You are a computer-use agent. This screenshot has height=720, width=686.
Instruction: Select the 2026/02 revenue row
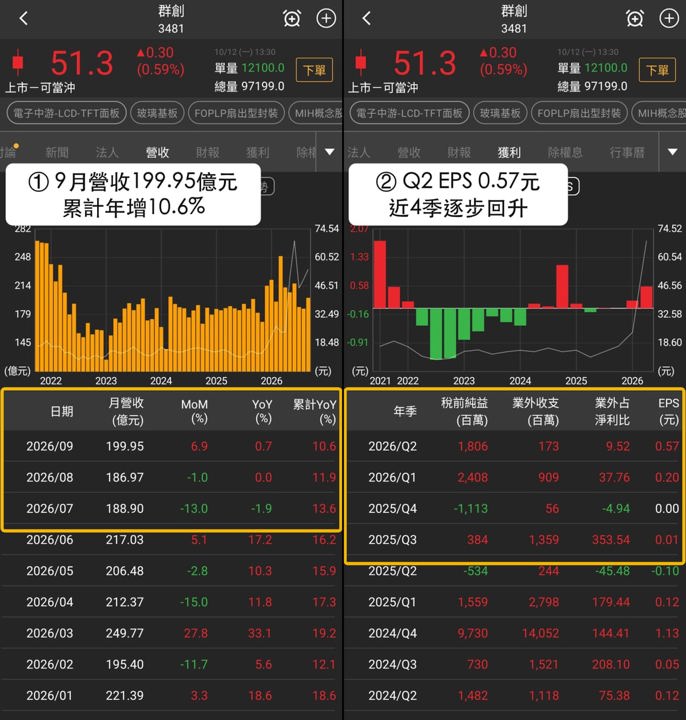(171, 664)
